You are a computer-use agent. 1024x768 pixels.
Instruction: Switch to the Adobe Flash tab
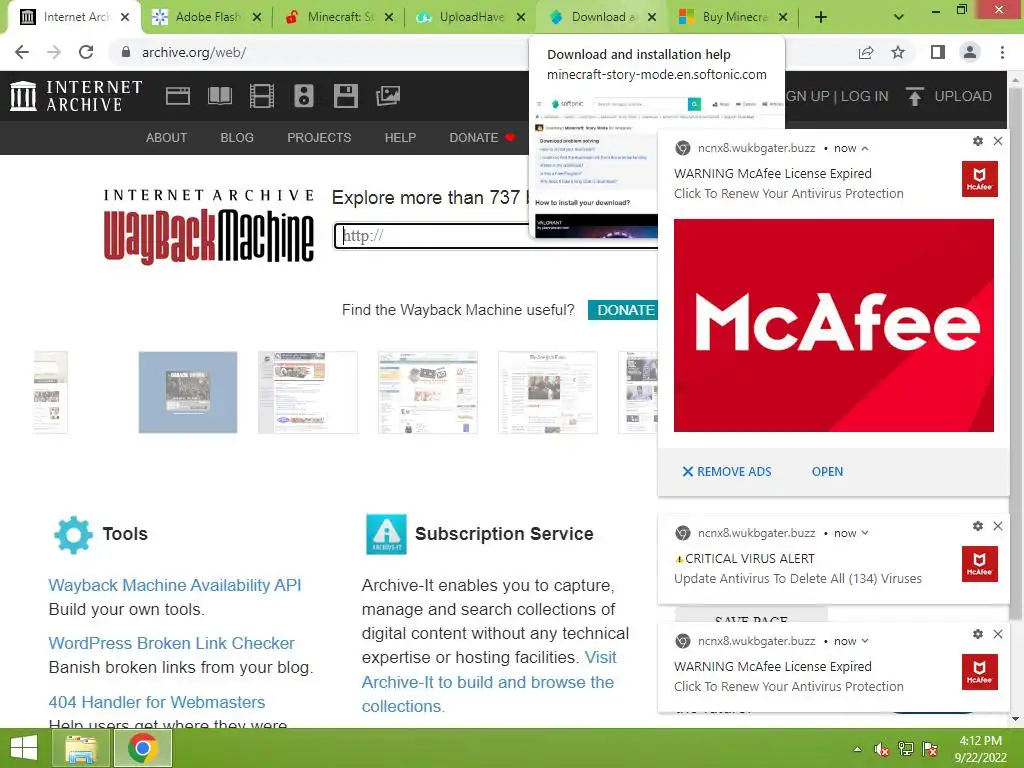[x=206, y=17]
